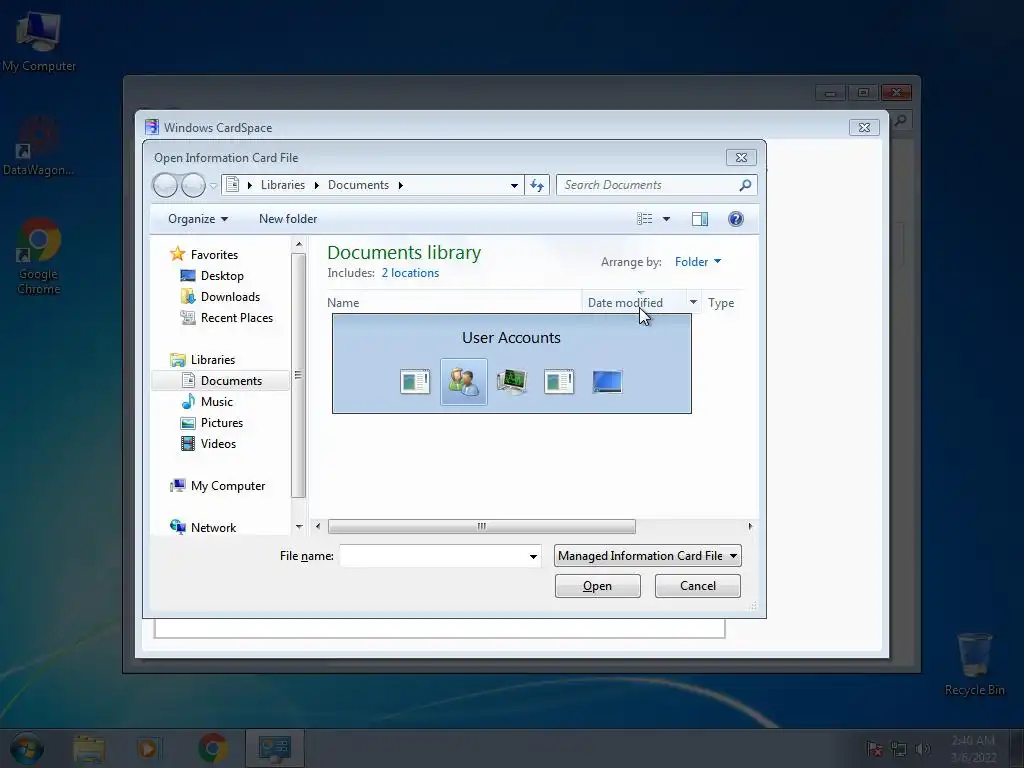Open My Computer desktop icon
The width and height of the screenshot is (1024, 768).
pyautogui.click(x=39, y=41)
